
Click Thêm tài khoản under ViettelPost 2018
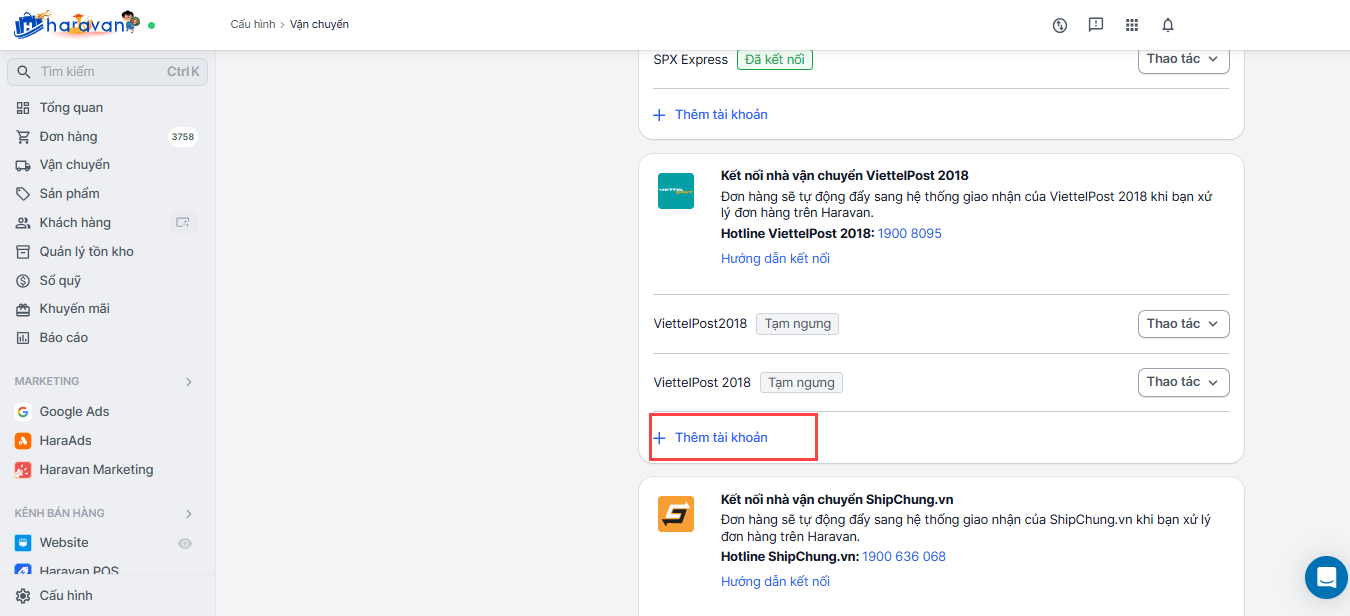(711, 438)
